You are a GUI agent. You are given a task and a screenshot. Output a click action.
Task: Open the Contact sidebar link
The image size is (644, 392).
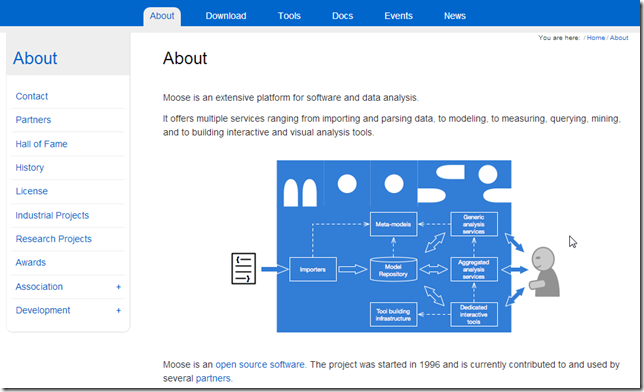click(x=32, y=96)
